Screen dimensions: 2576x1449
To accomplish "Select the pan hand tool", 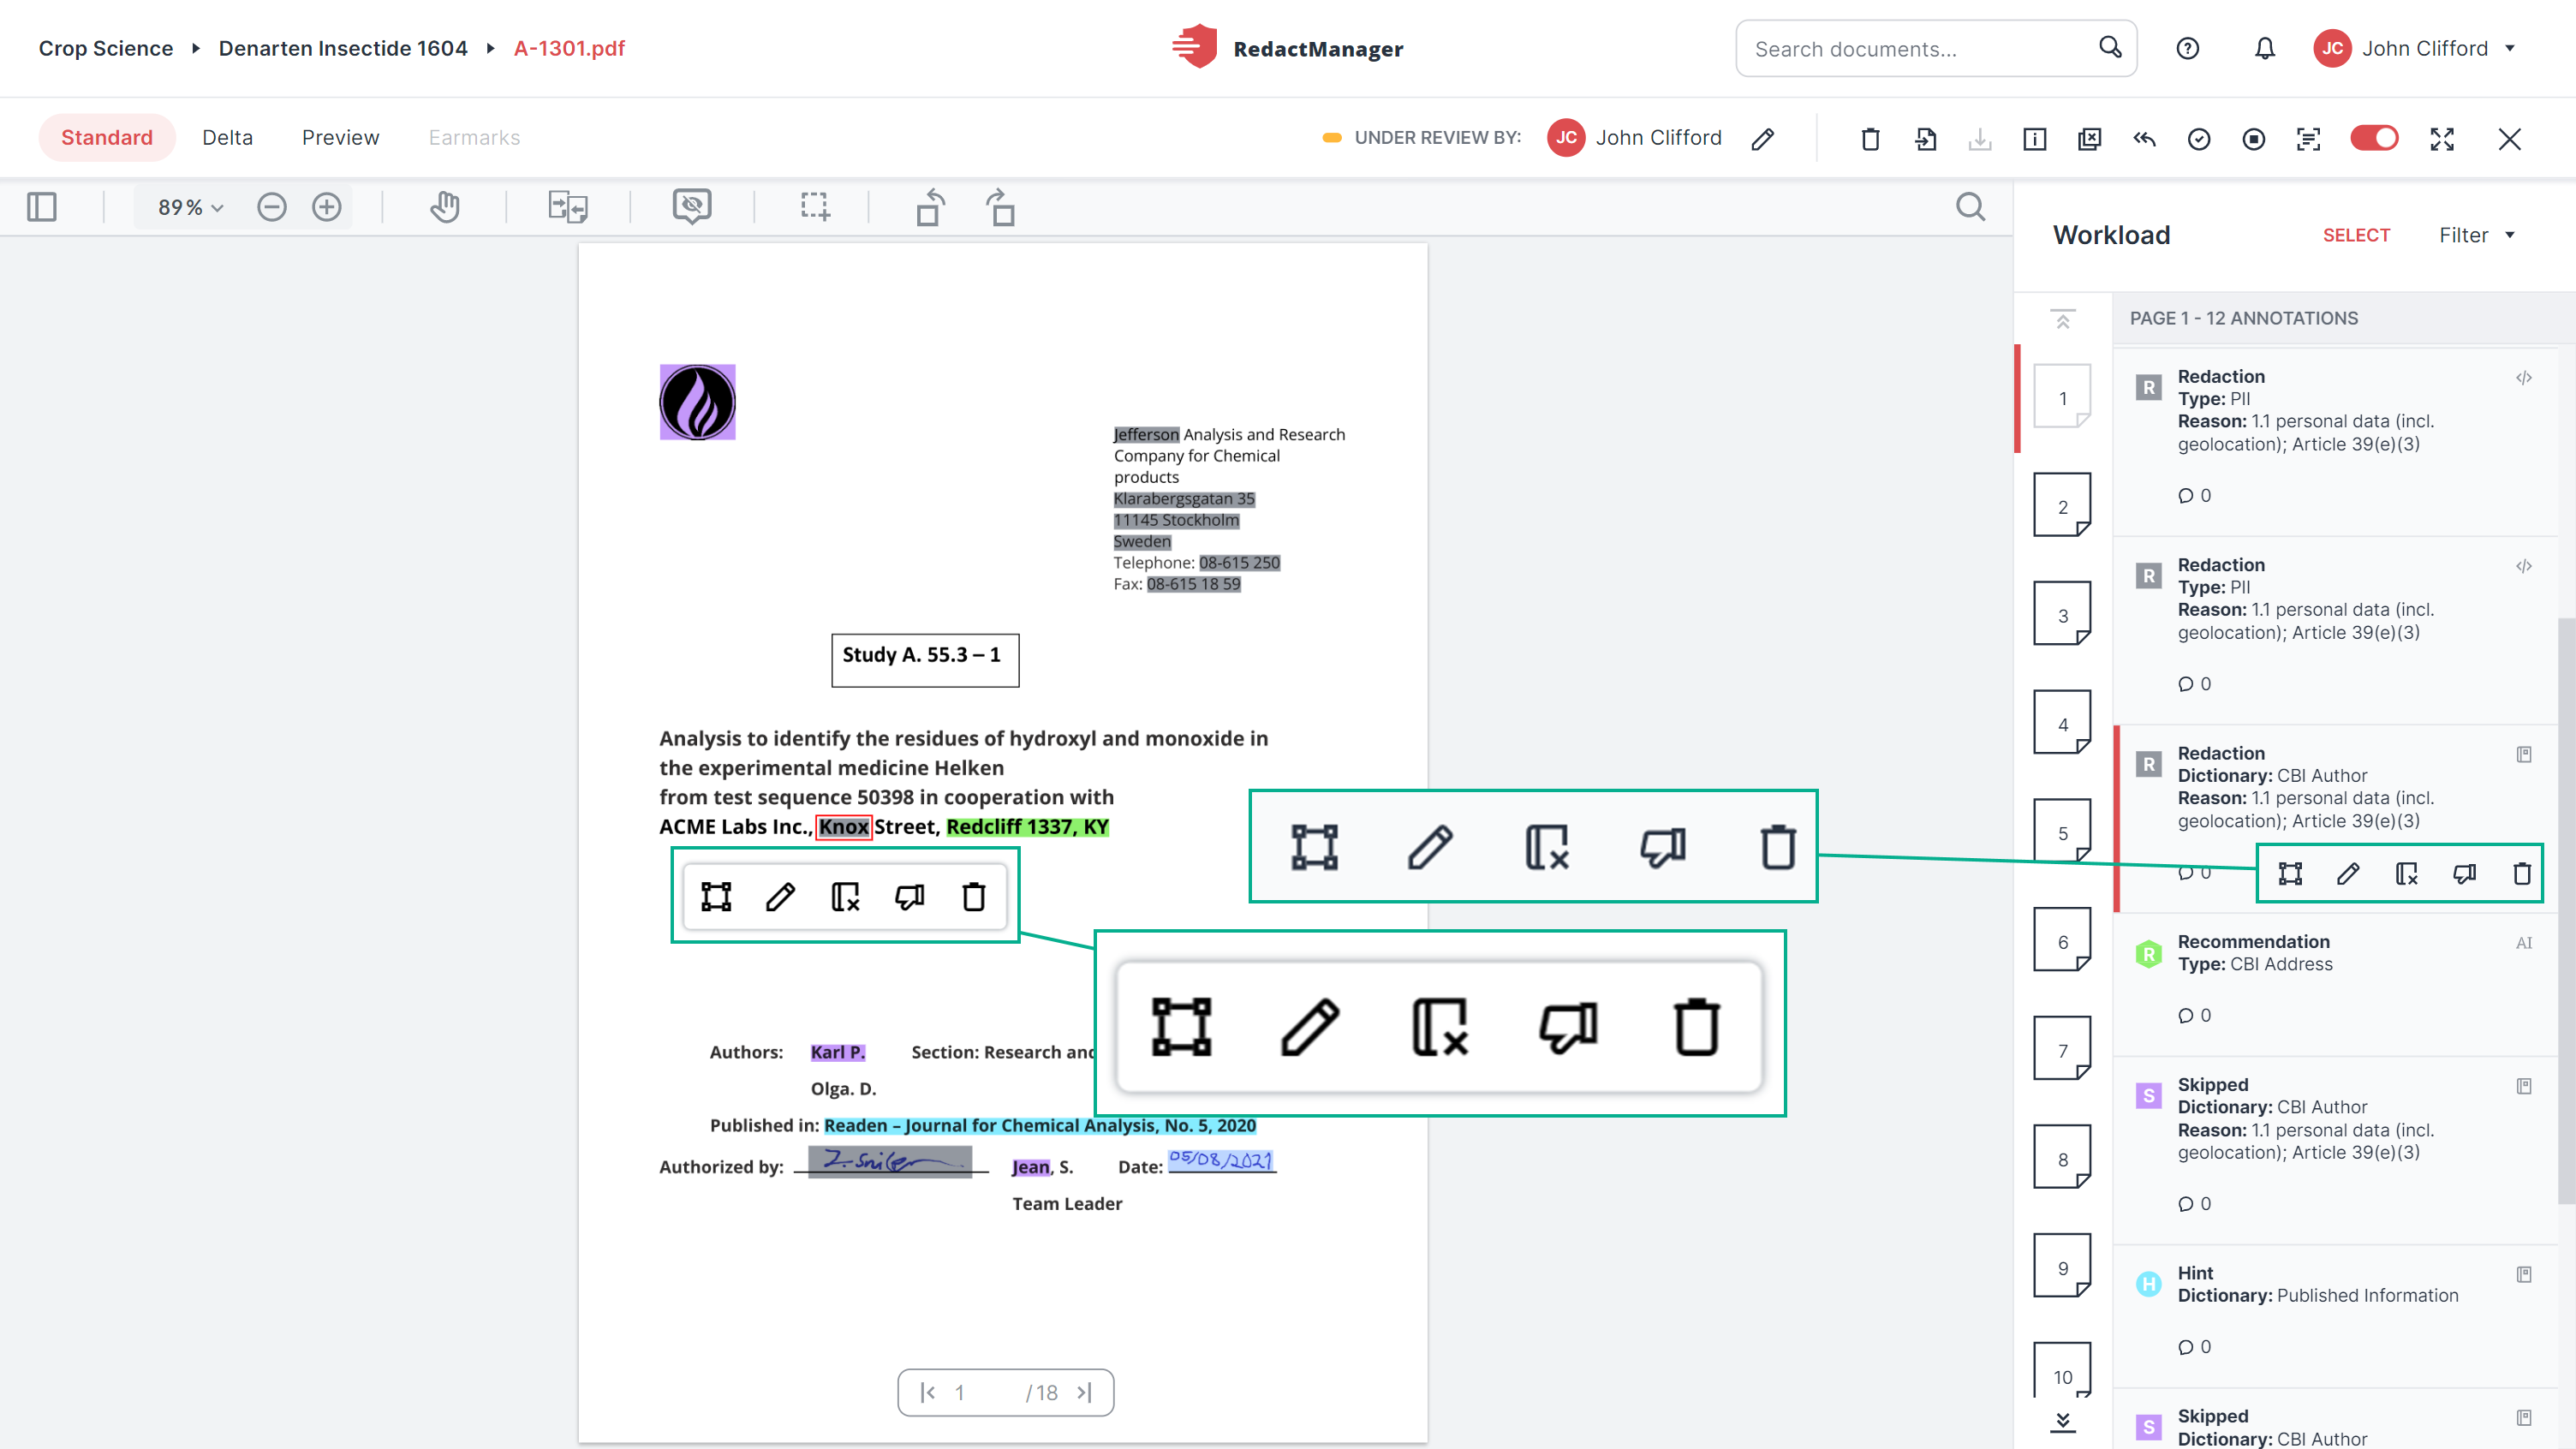I will 445,207.
